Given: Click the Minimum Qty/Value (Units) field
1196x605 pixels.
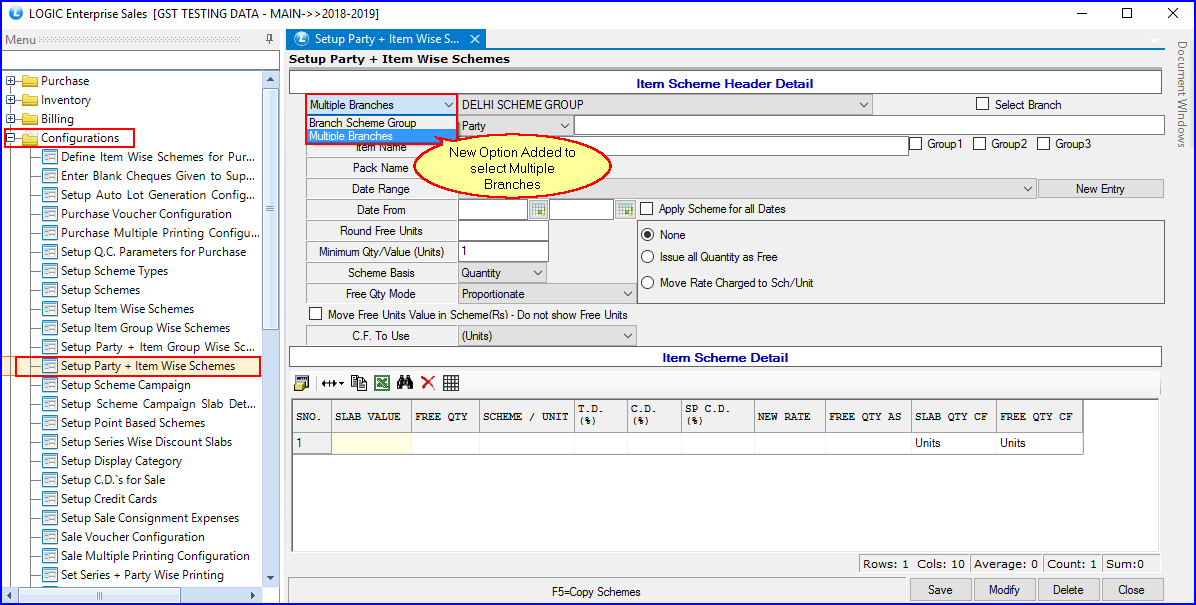Looking at the screenshot, I should (x=503, y=251).
